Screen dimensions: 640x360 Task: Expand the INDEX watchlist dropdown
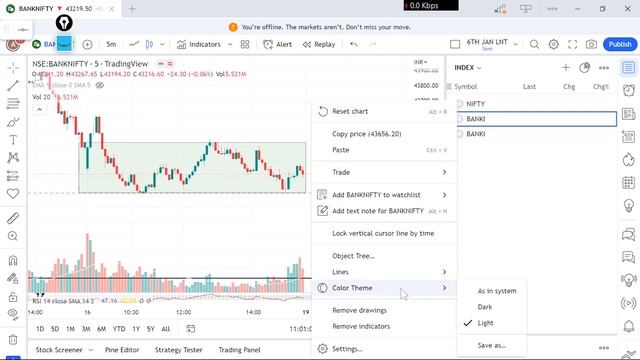click(x=468, y=68)
